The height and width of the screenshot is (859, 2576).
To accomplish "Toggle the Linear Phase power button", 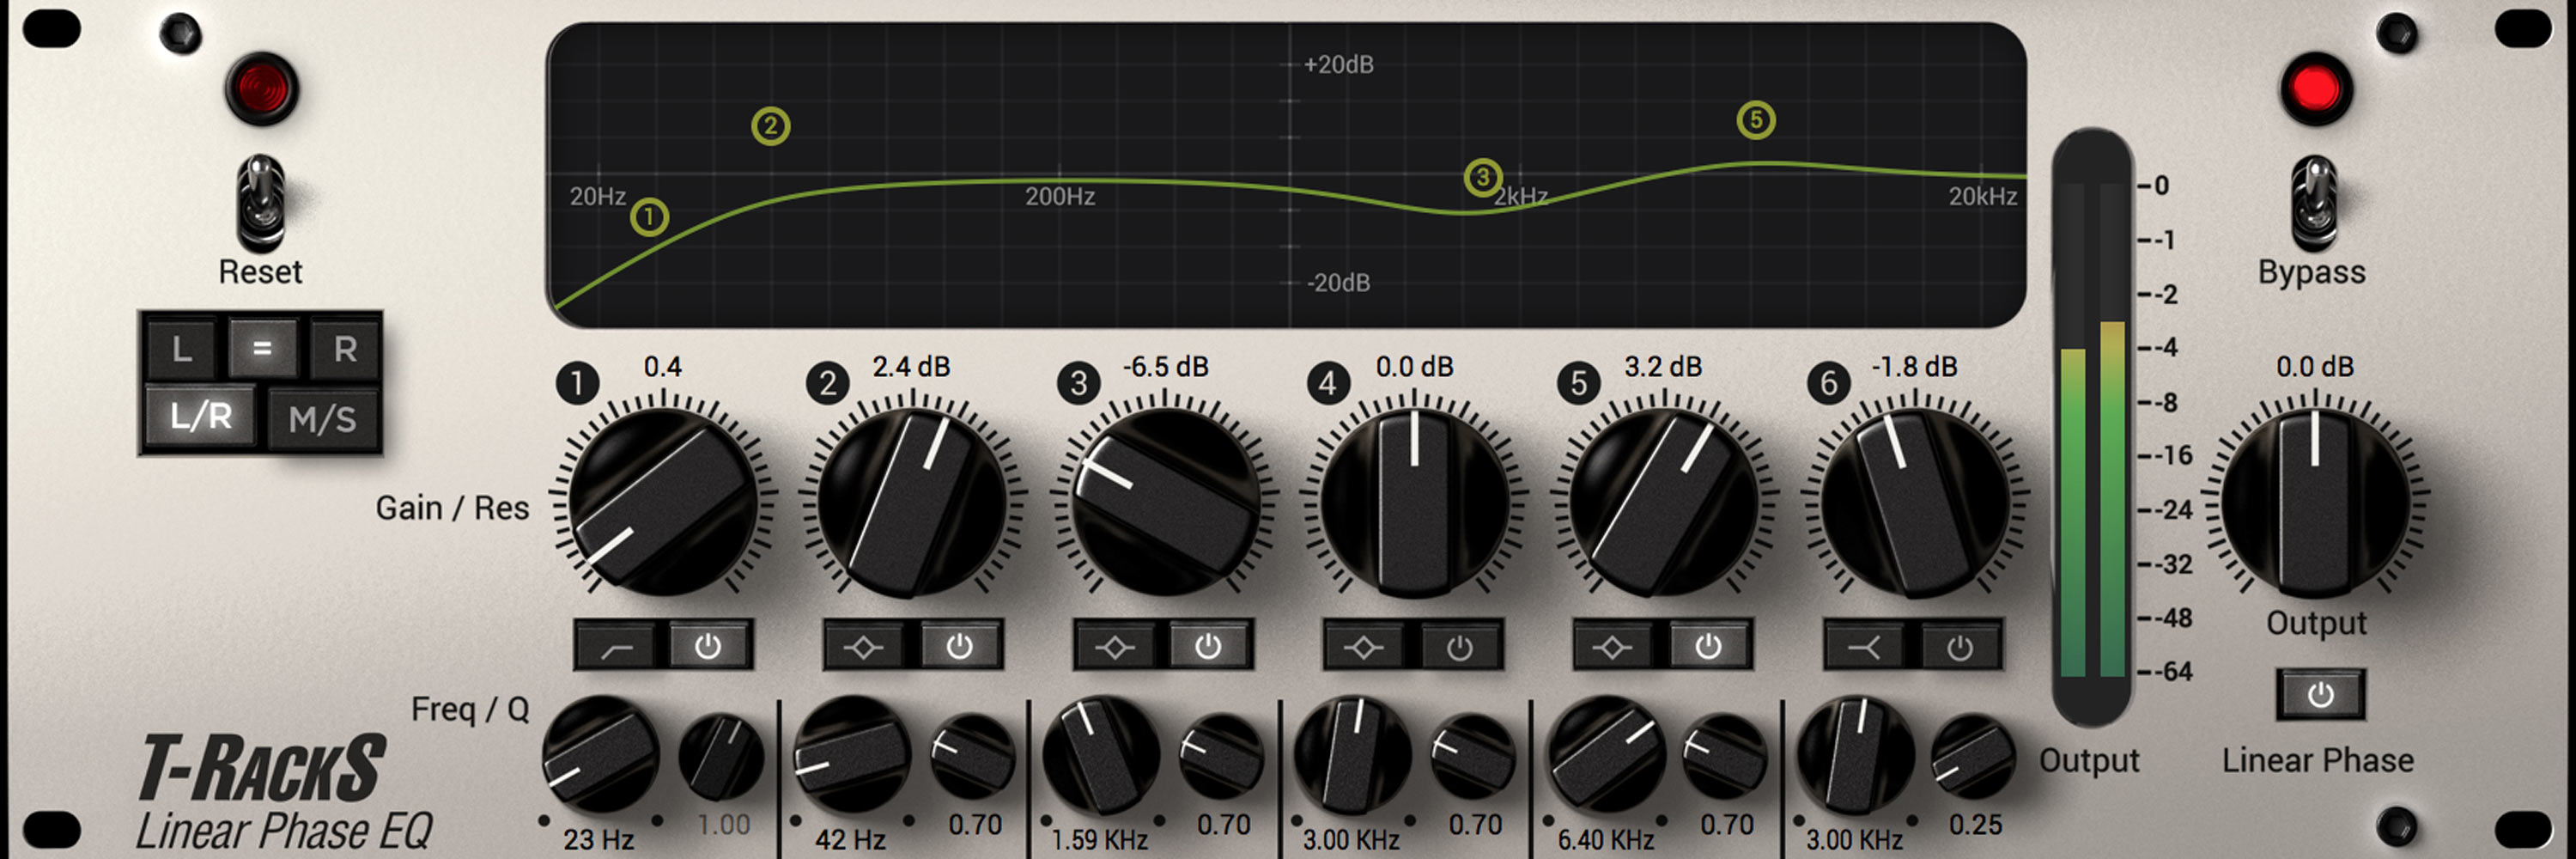I will click(2320, 695).
